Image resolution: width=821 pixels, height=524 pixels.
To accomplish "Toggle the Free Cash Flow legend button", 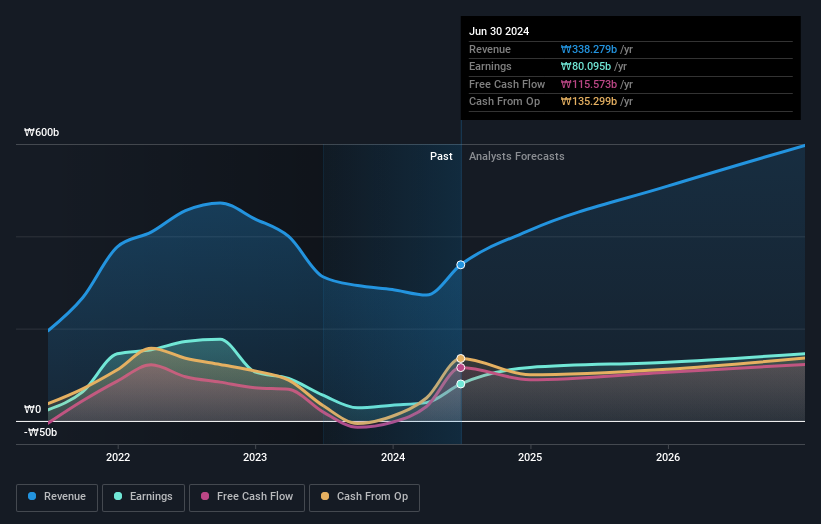I will 247,497.
